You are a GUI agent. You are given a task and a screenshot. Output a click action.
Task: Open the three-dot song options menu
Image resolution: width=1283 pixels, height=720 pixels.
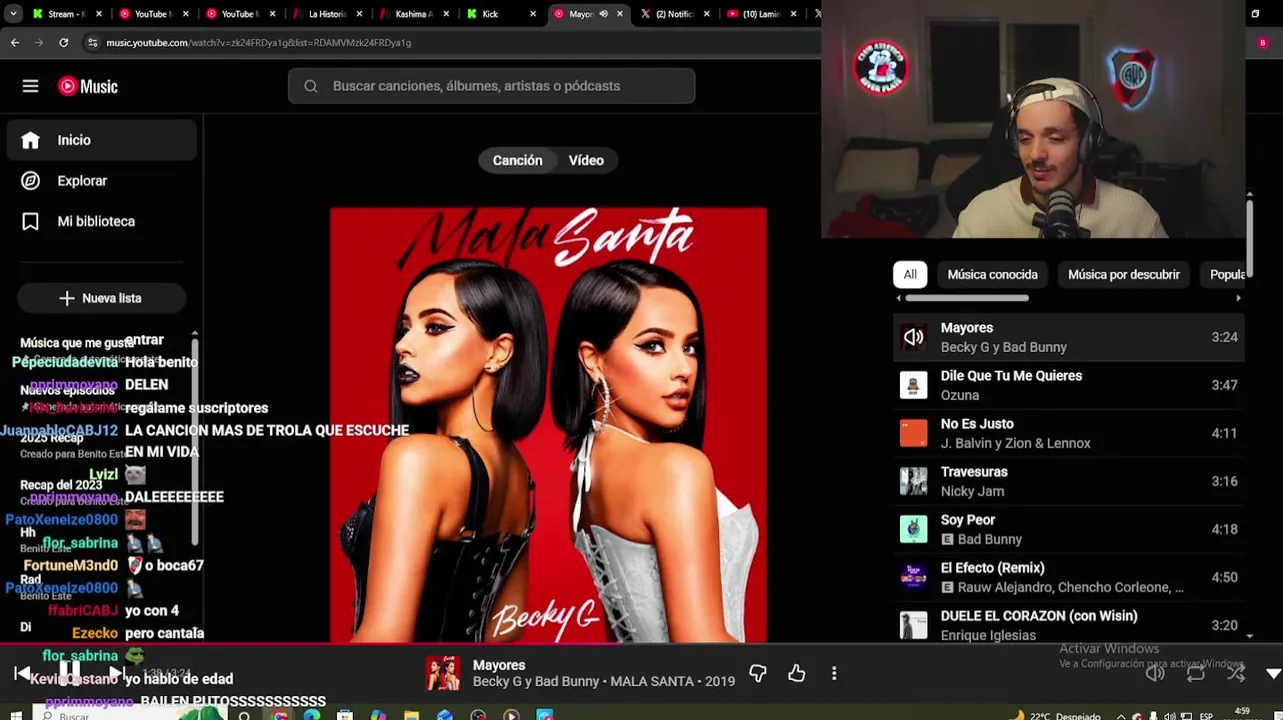coord(834,674)
